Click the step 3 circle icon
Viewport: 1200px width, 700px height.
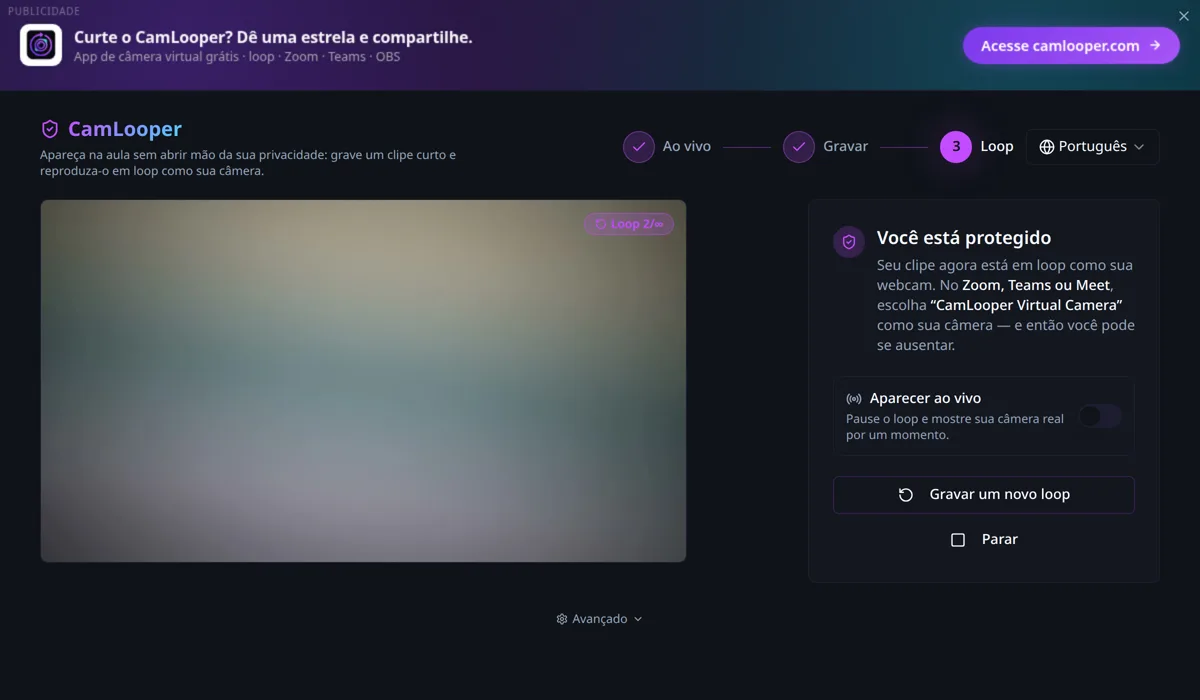[x=956, y=146]
